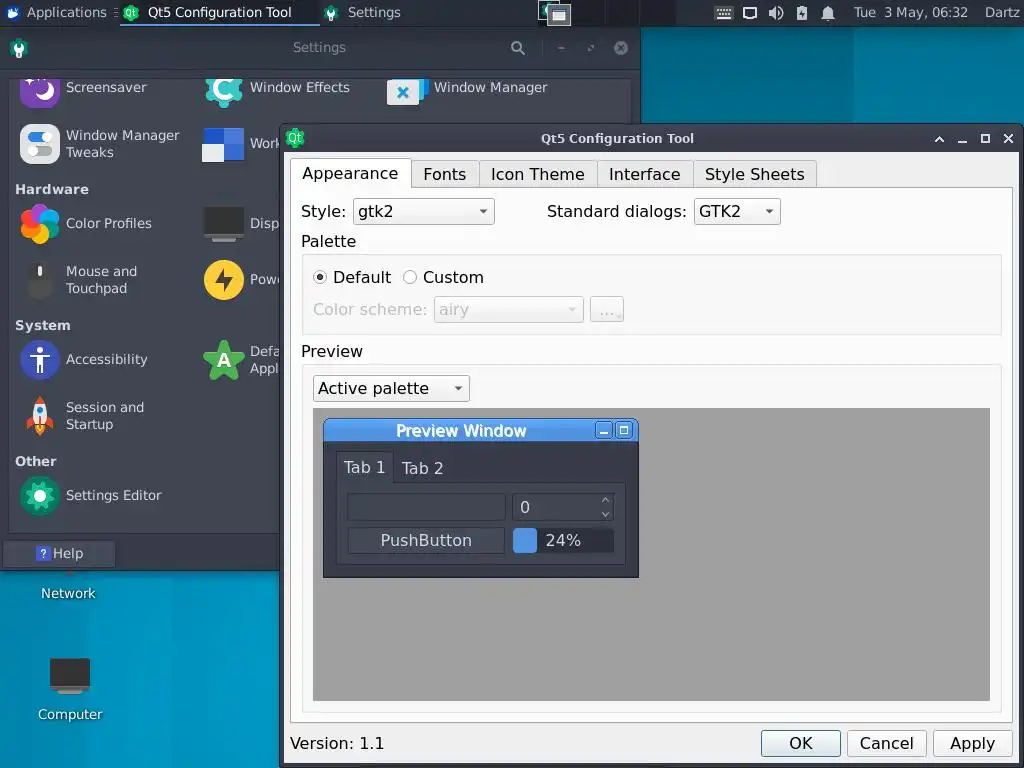The width and height of the screenshot is (1024, 768).
Task: Increase the preview spin box value
Action: 605,500
